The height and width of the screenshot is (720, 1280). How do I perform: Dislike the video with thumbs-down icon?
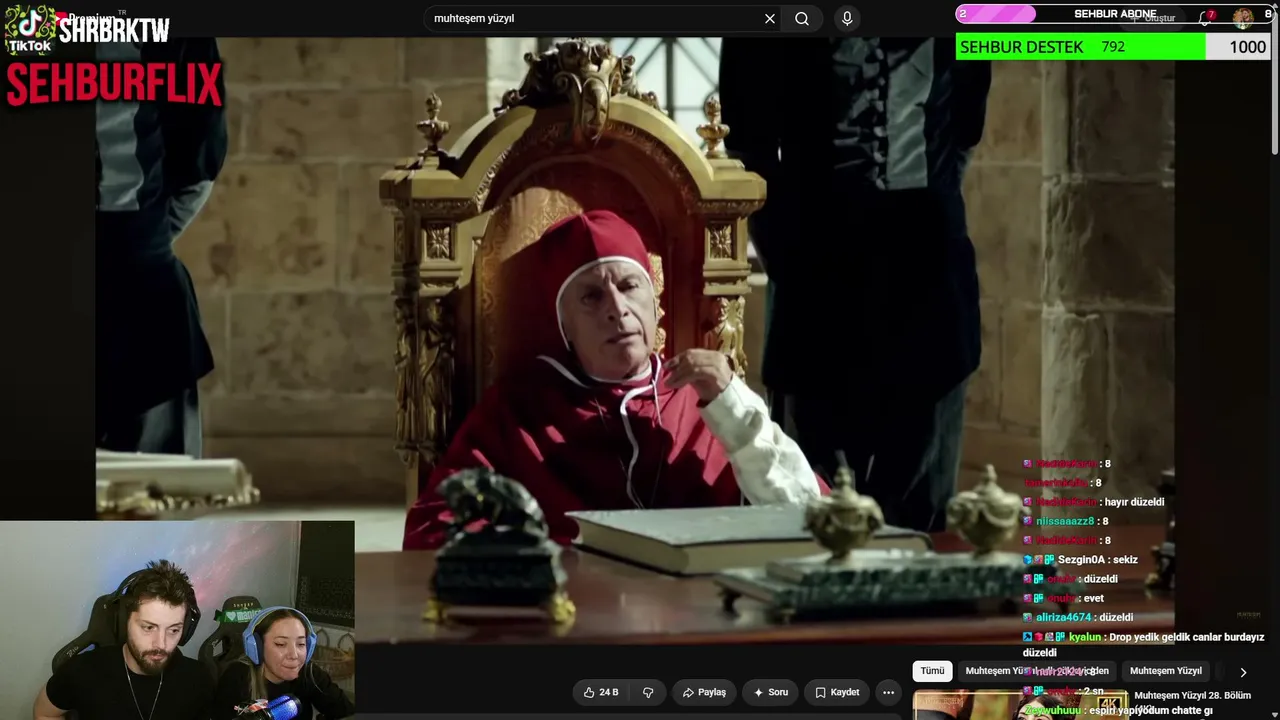tap(648, 692)
